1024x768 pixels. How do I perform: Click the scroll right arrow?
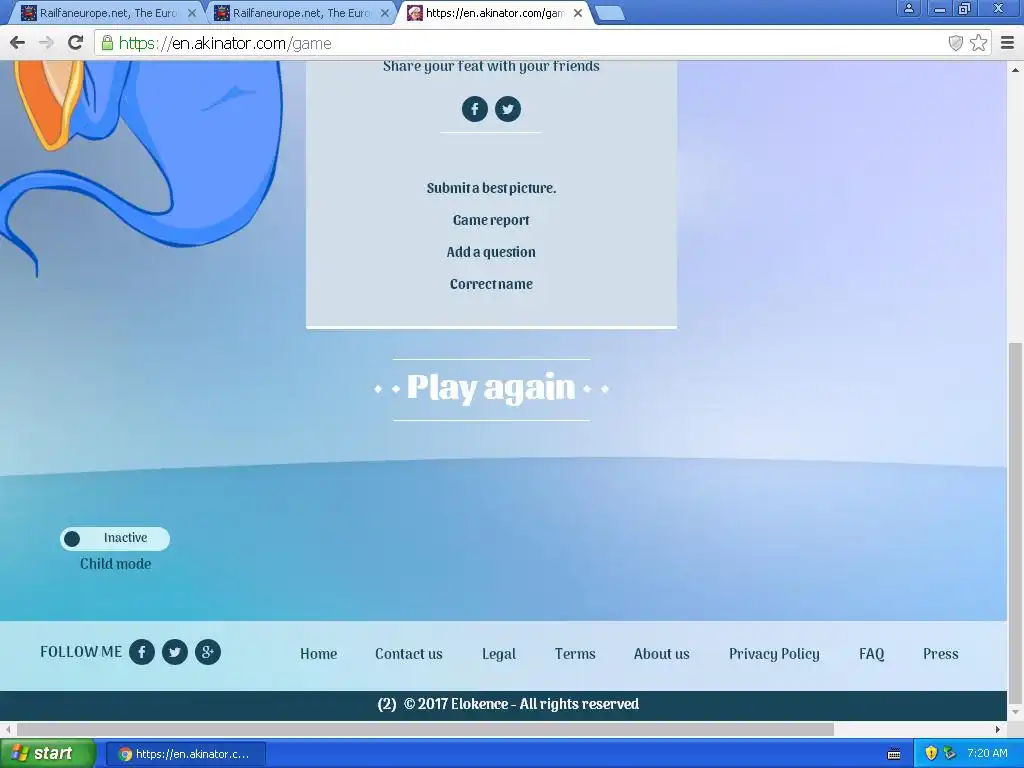pos(998,729)
